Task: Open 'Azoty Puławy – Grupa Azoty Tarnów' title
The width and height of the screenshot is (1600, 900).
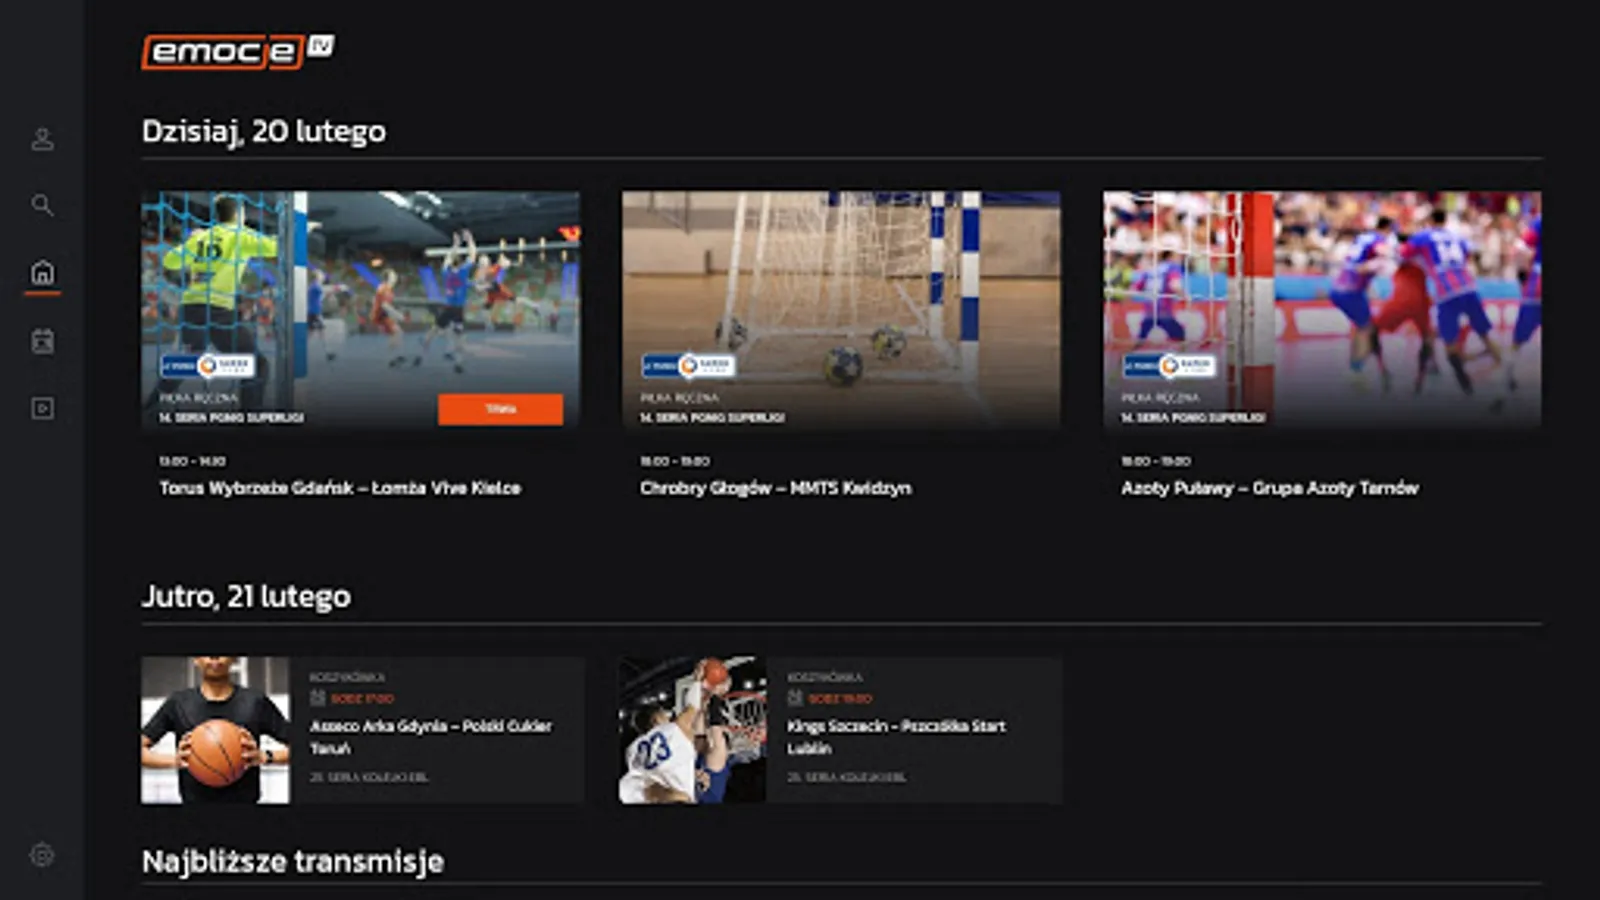Action: [x=1270, y=488]
